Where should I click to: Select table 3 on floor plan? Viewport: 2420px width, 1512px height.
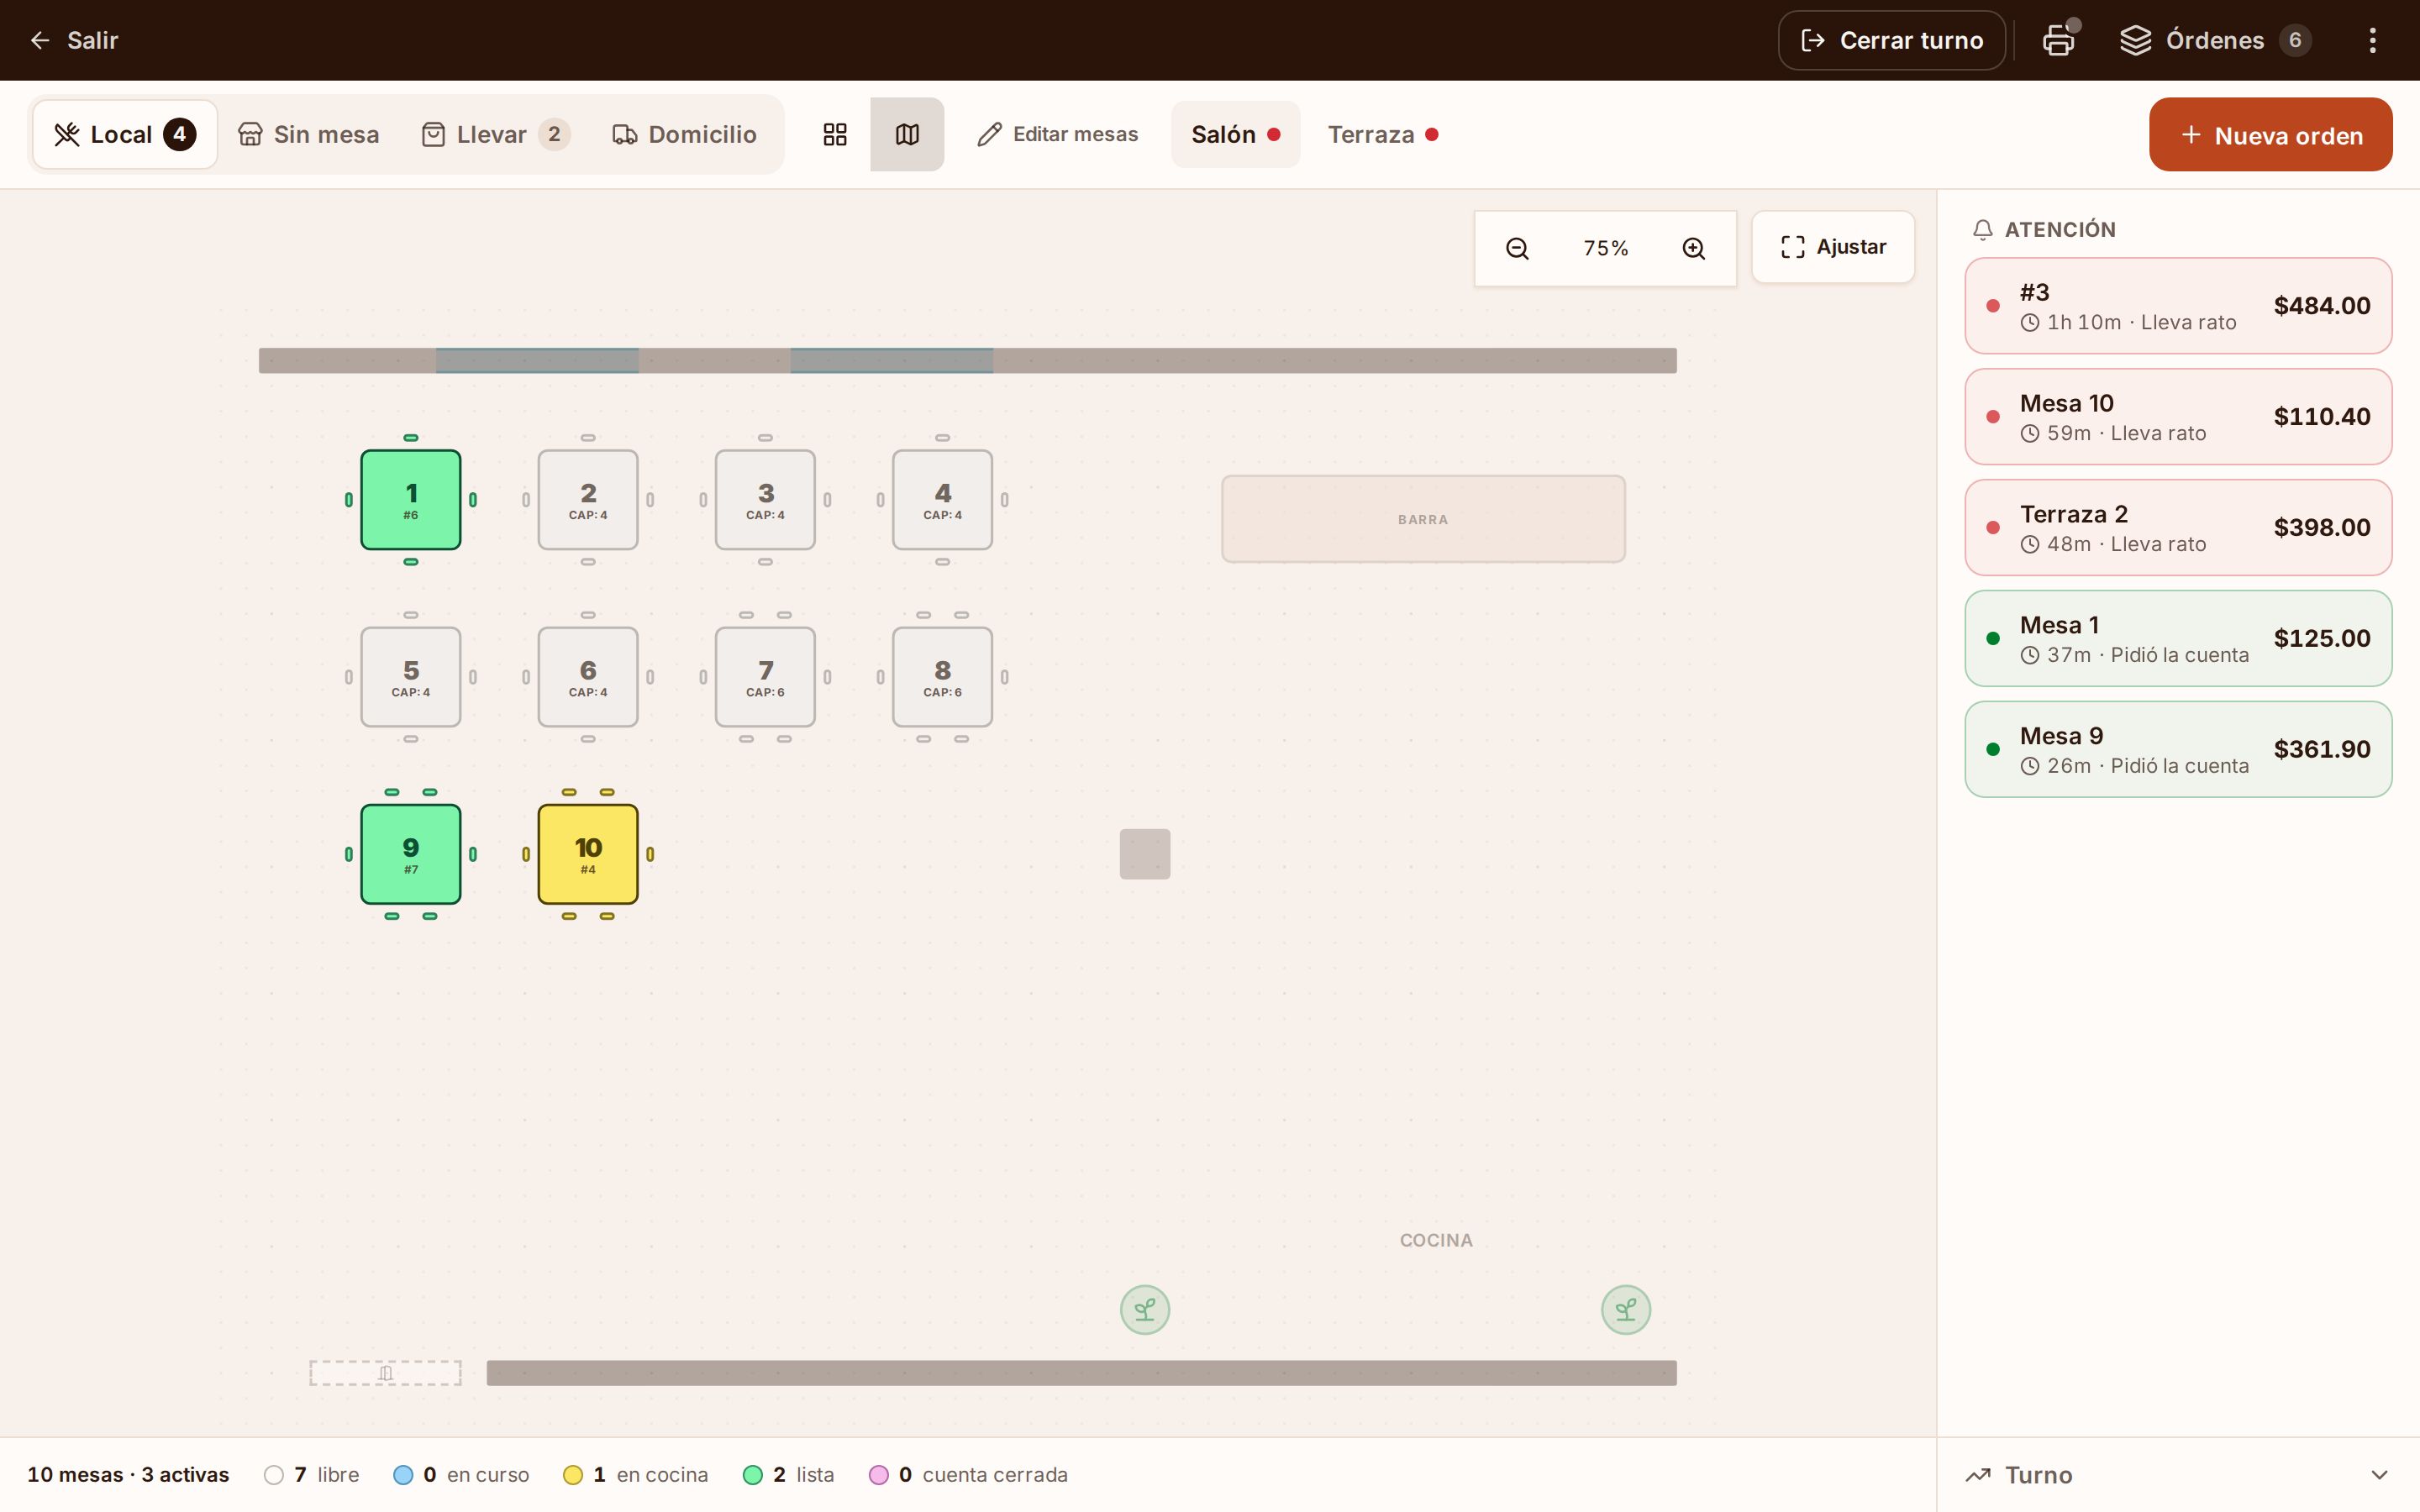[x=765, y=500]
